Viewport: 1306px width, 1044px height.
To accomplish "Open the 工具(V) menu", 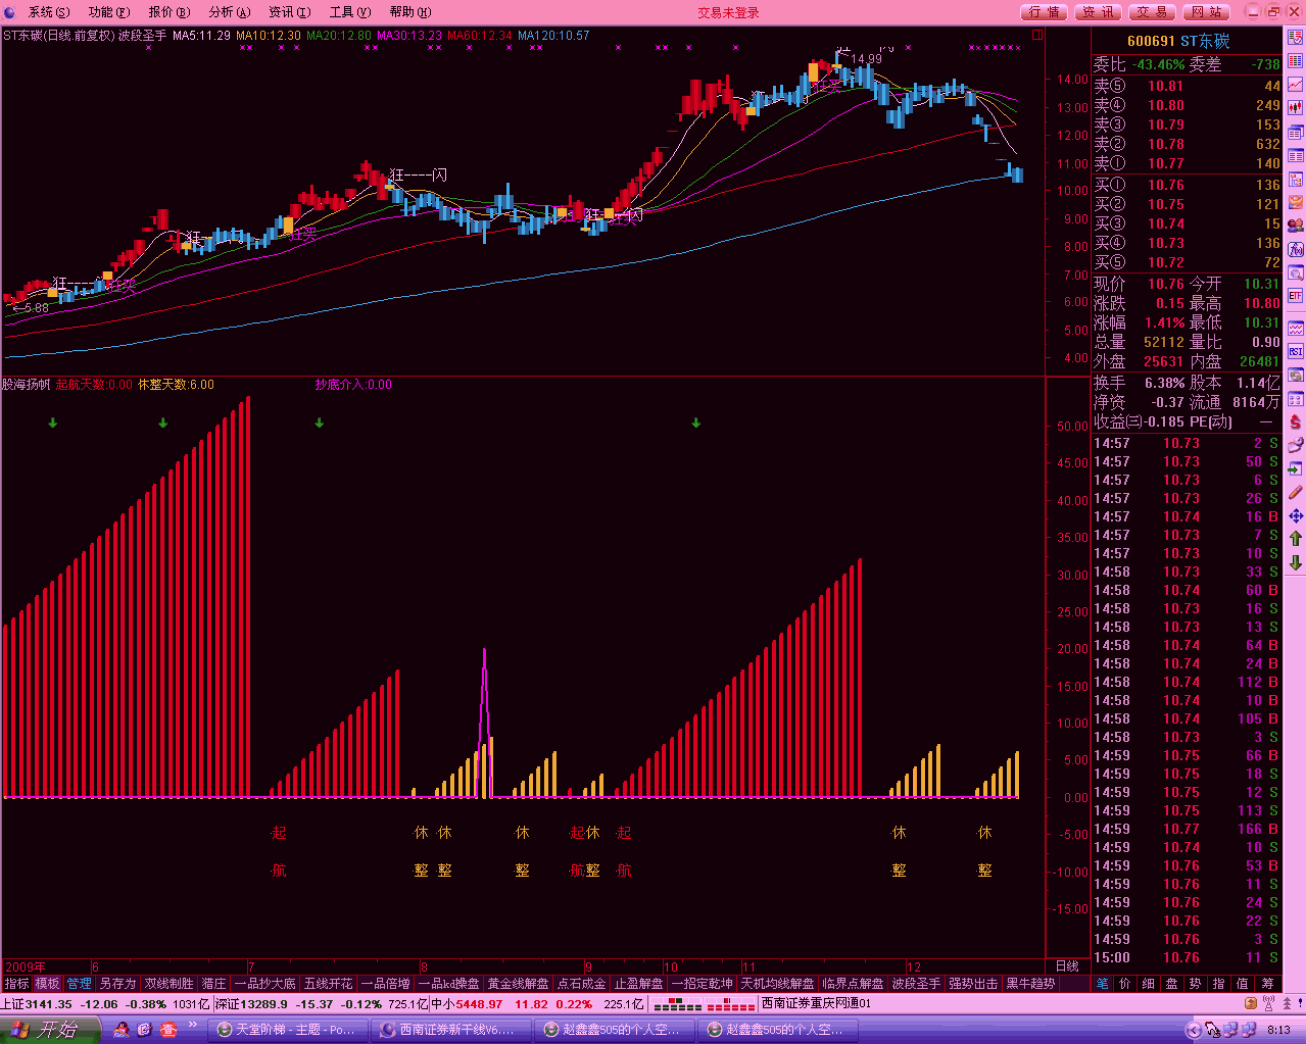I will click(x=350, y=12).
